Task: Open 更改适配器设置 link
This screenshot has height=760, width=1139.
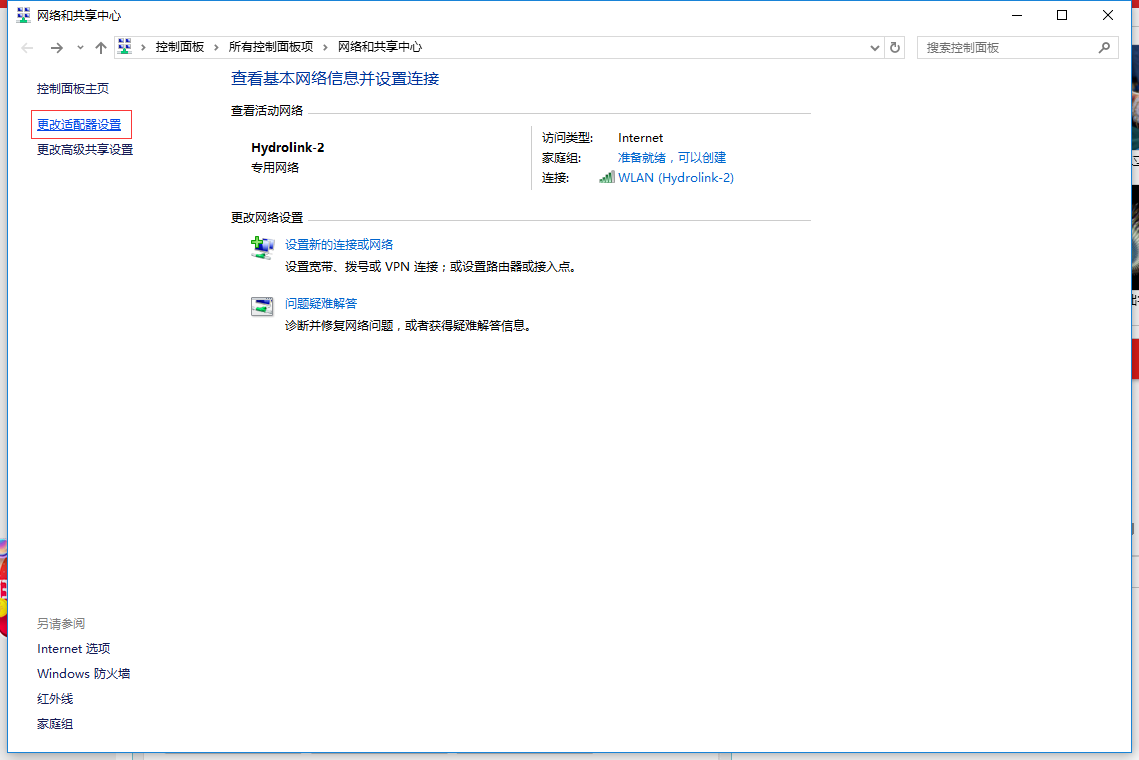Action: (x=79, y=125)
